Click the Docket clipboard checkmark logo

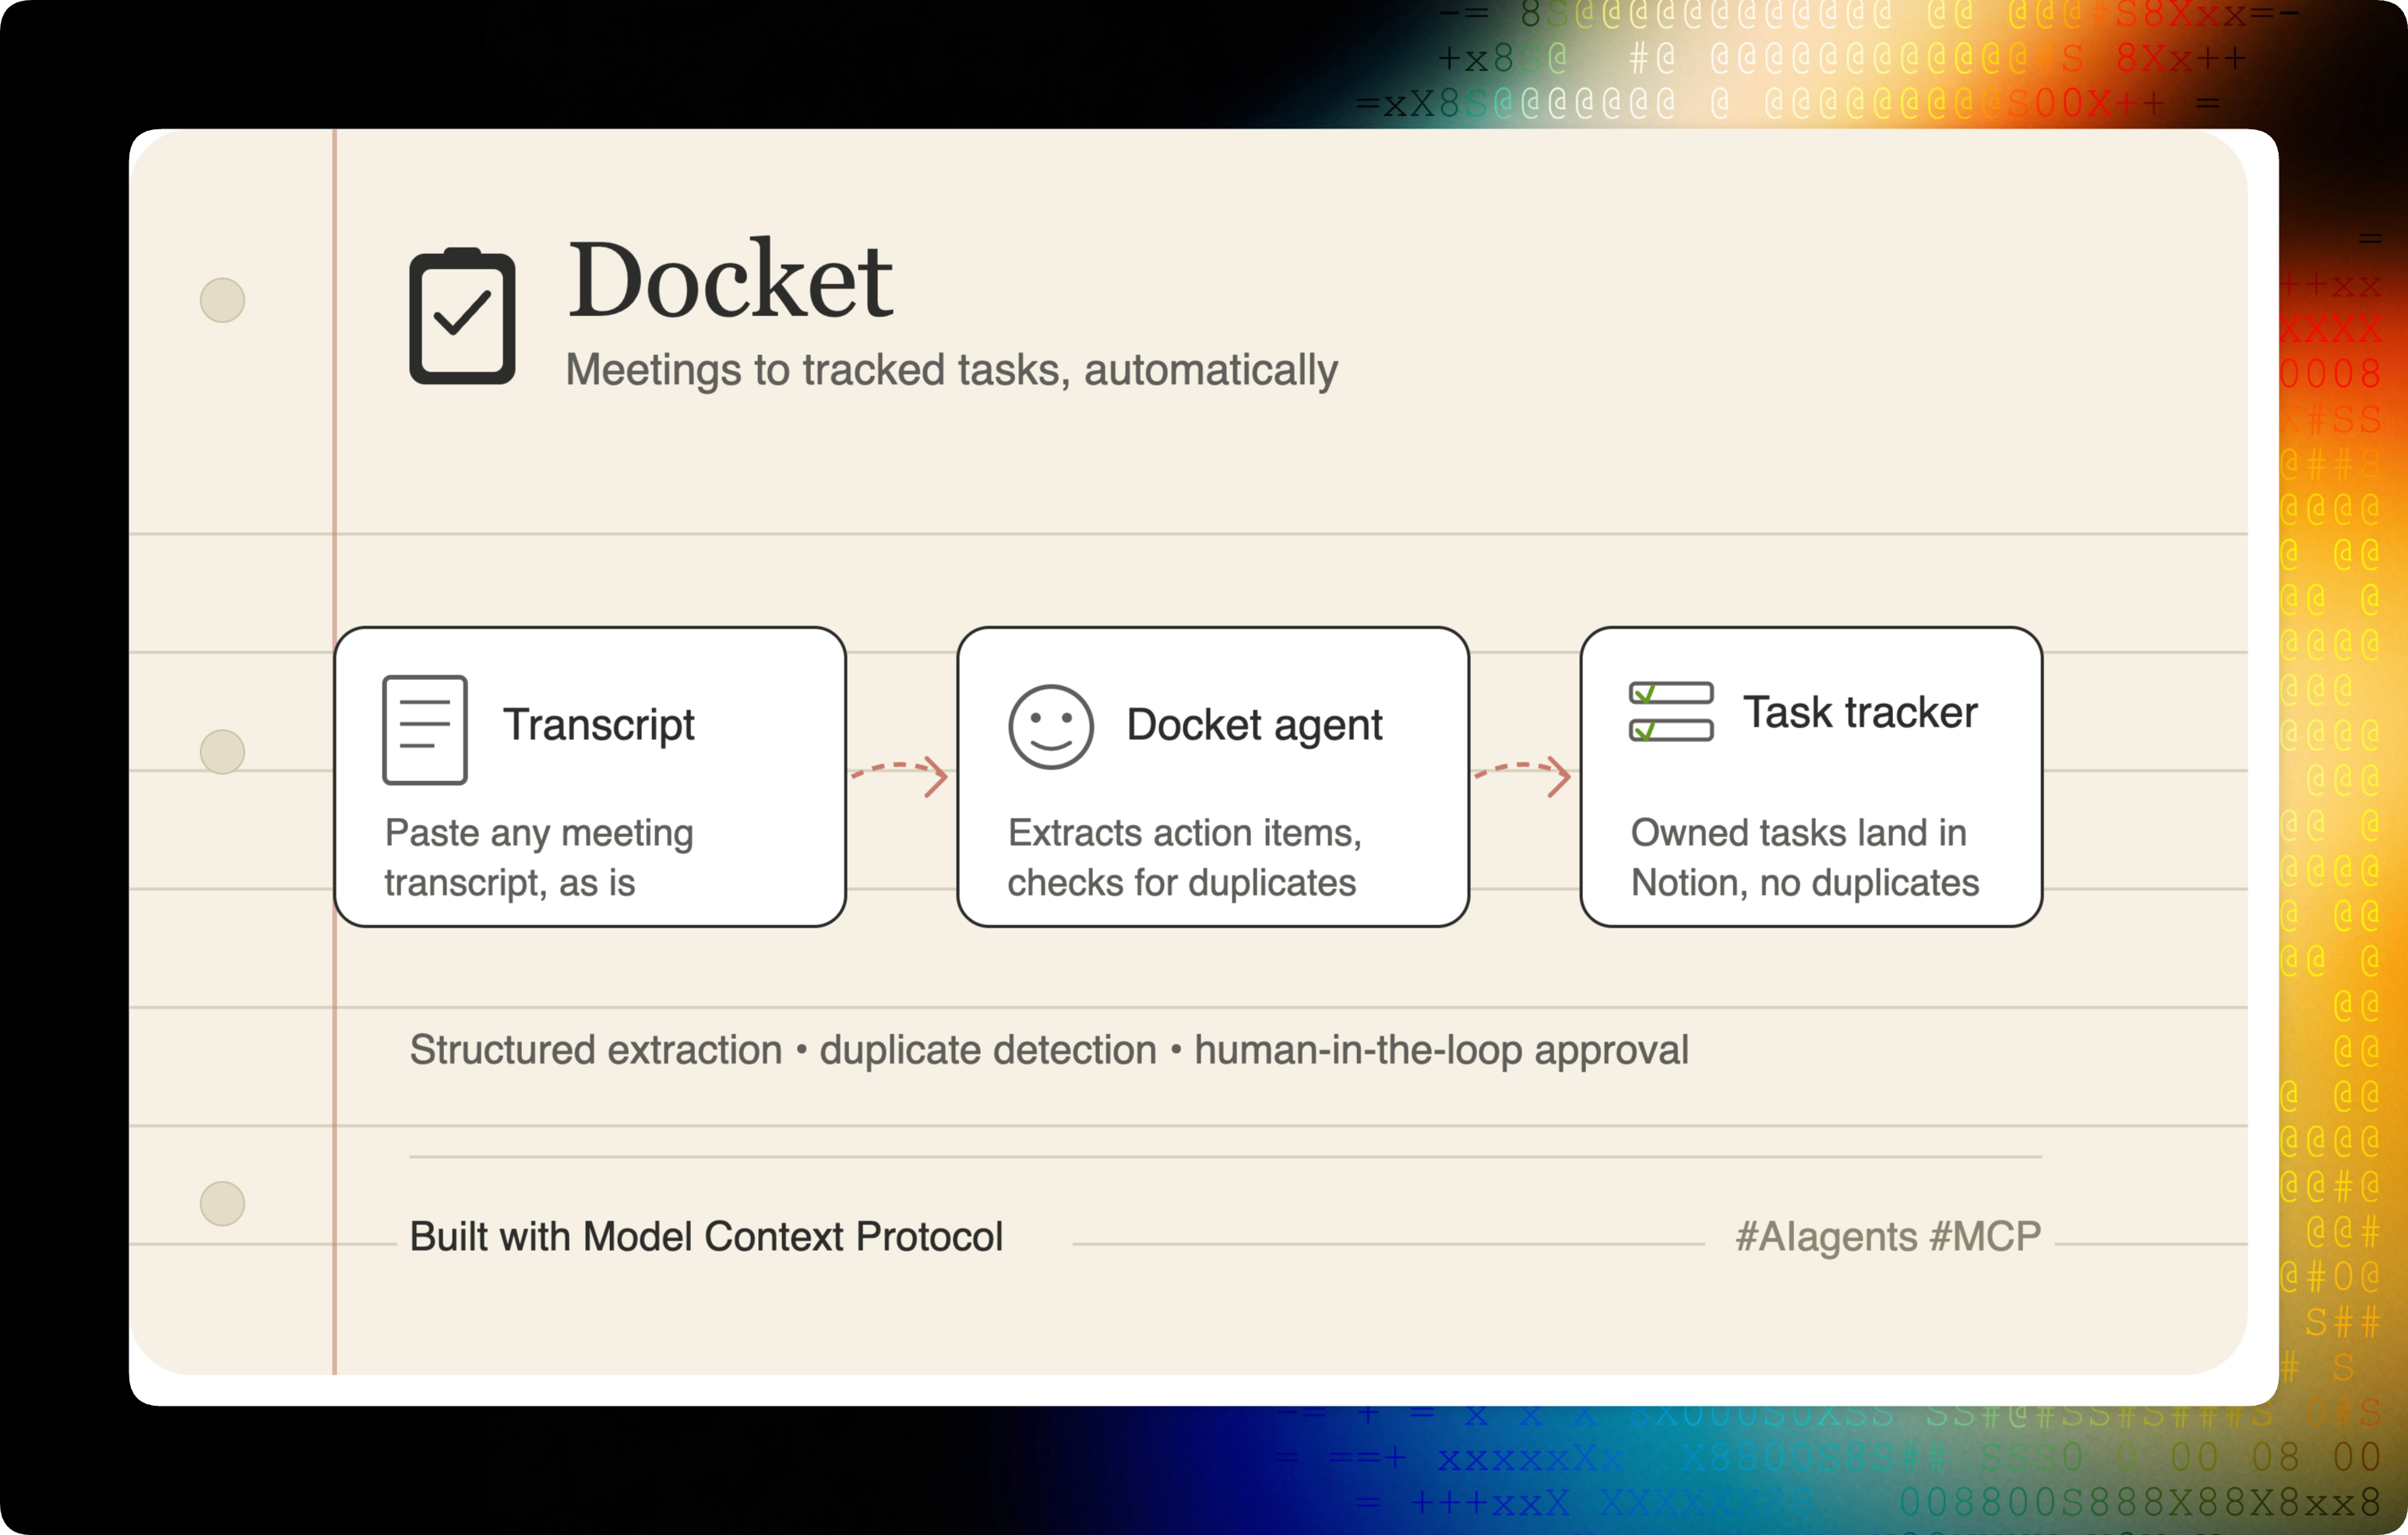coord(462,315)
